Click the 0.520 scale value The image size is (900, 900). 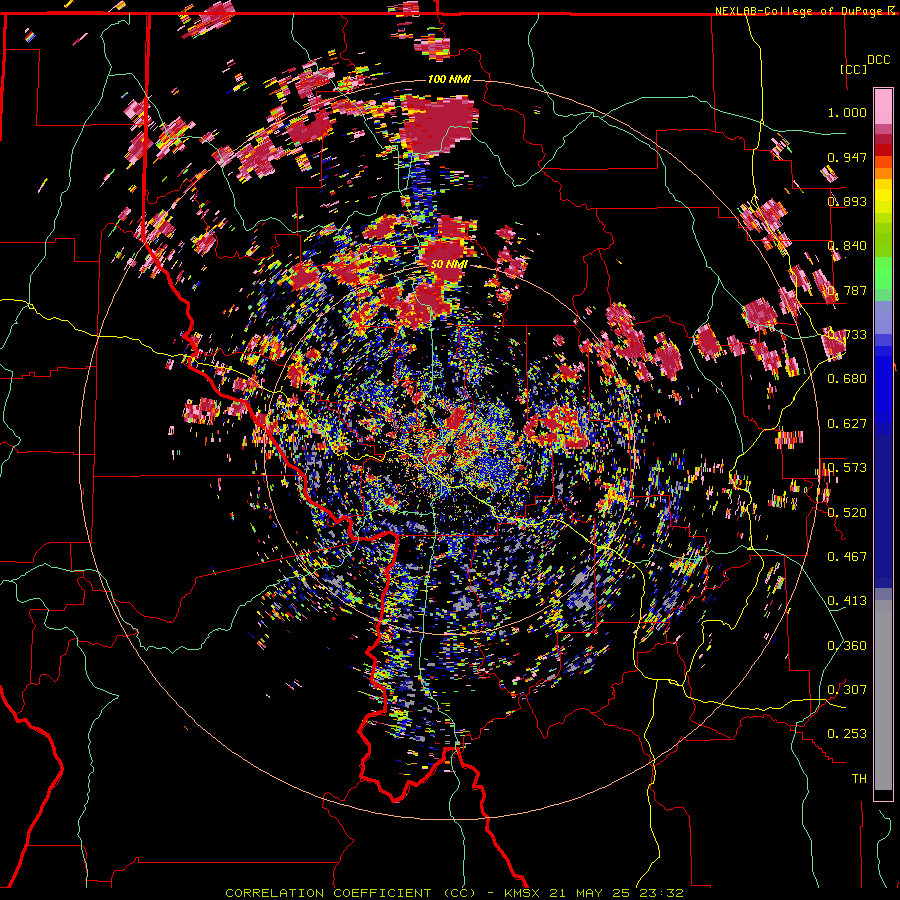pyautogui.click(x=847, y=513)
